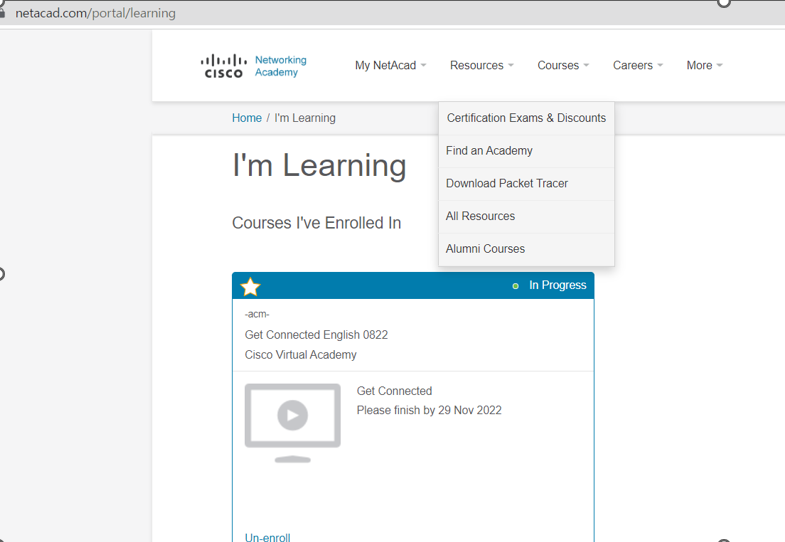Image resolution: width=785 pixels, height=542 pixels.
Task: Click the -acm- label
Action: [257, 314]
